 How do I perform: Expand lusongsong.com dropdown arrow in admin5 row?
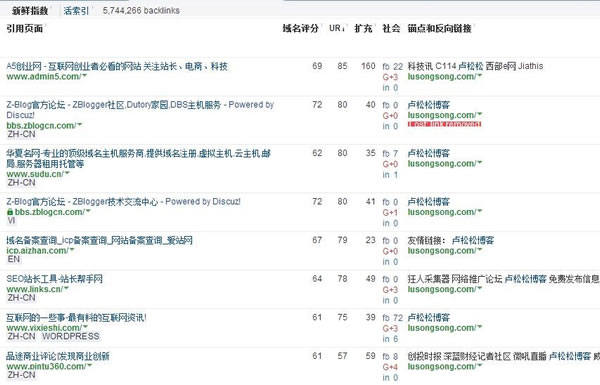click(479, 76)
